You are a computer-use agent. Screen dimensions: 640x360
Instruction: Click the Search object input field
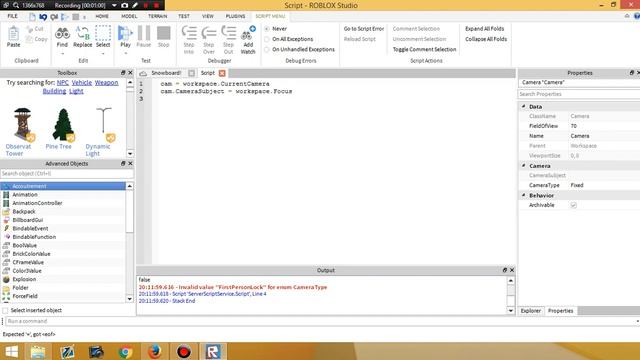point(67,174)
